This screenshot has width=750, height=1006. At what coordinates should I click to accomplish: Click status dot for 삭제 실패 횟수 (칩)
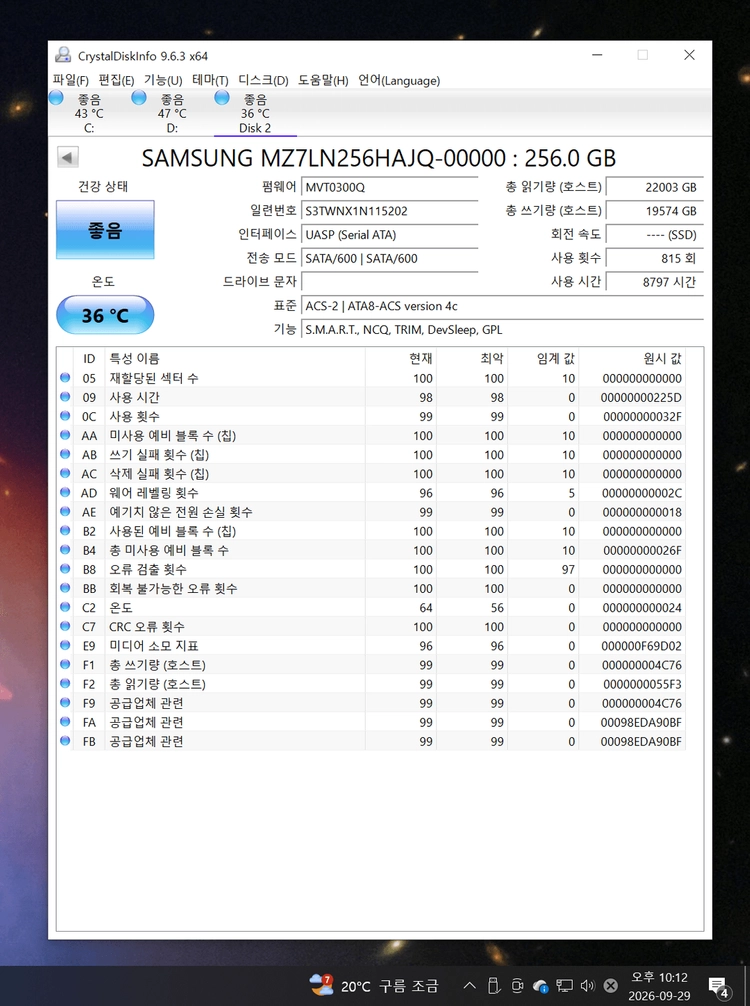[x=65, y=473]
